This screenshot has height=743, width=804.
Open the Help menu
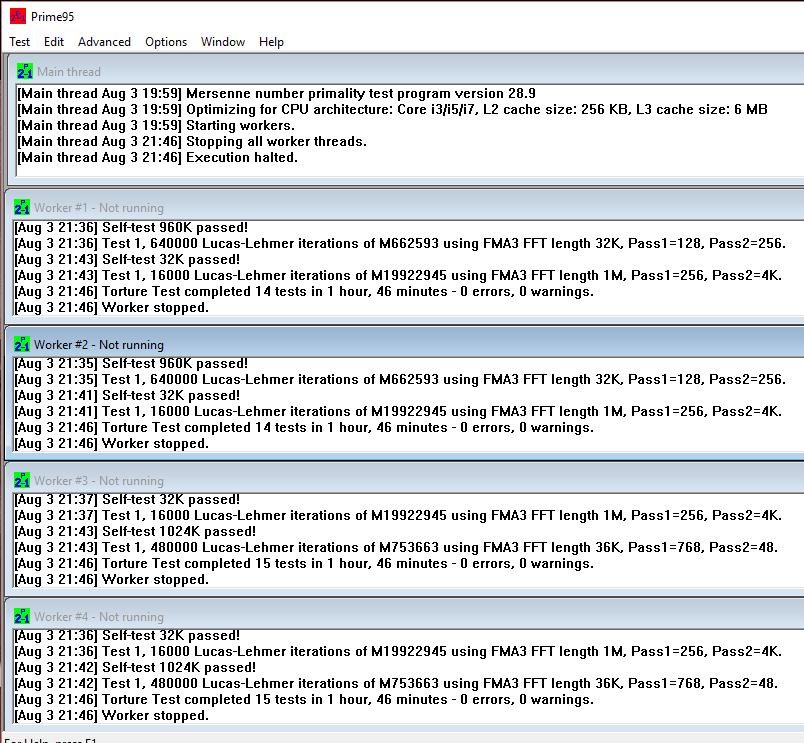[271, 42]
